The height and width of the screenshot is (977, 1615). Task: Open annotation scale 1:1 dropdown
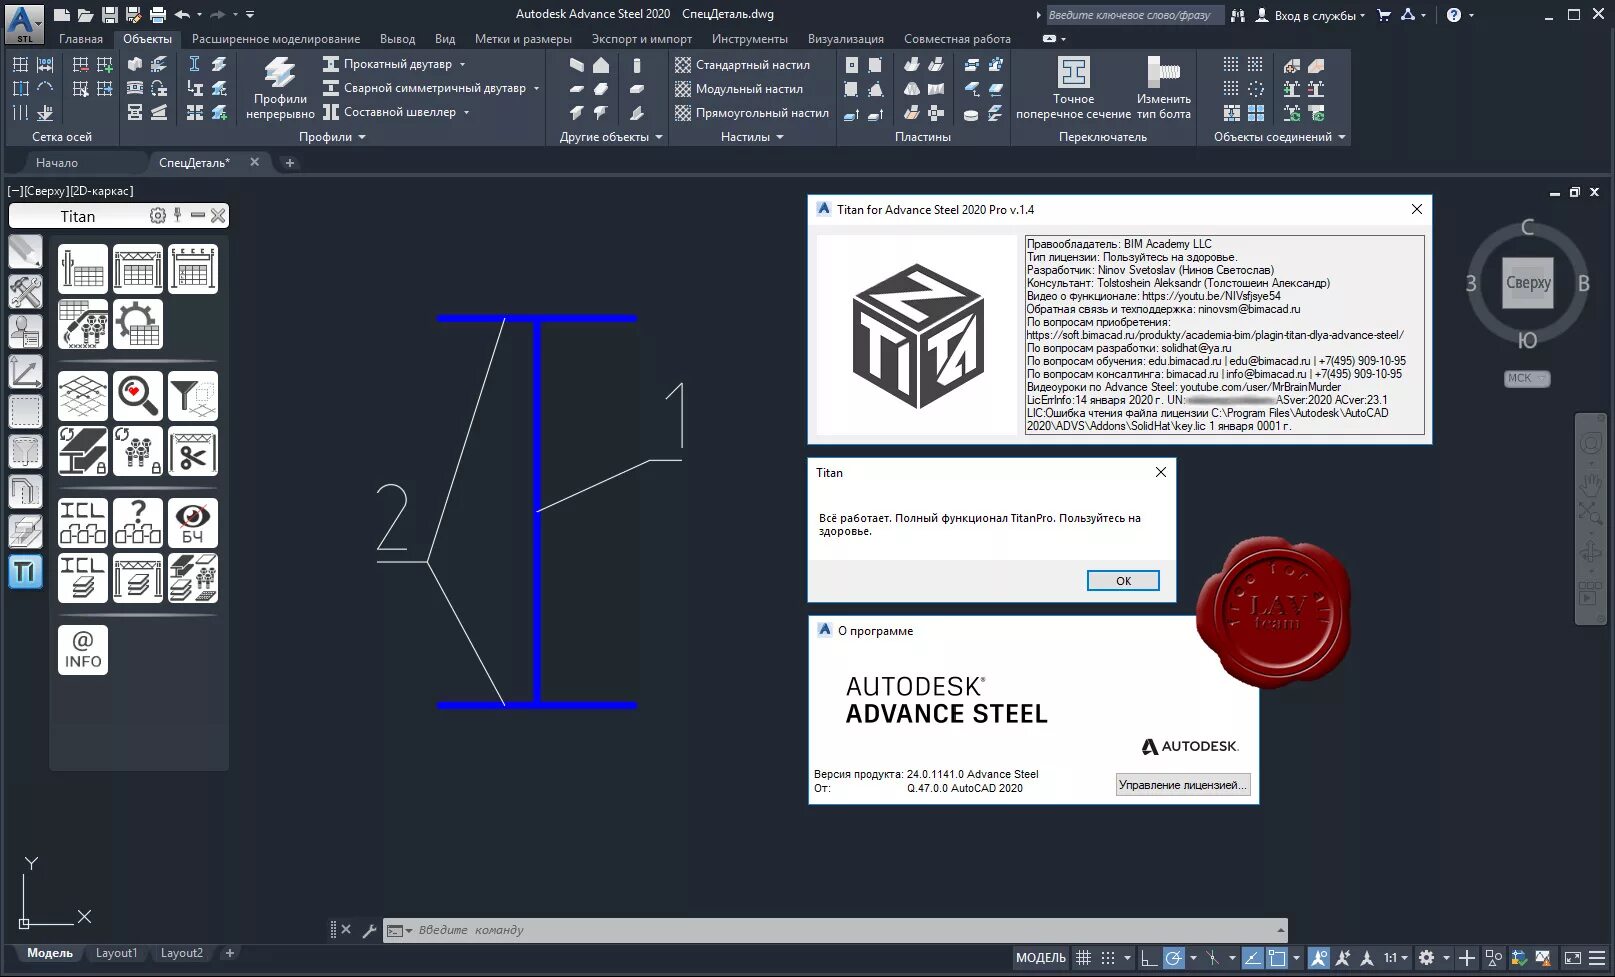(1395, 958)
